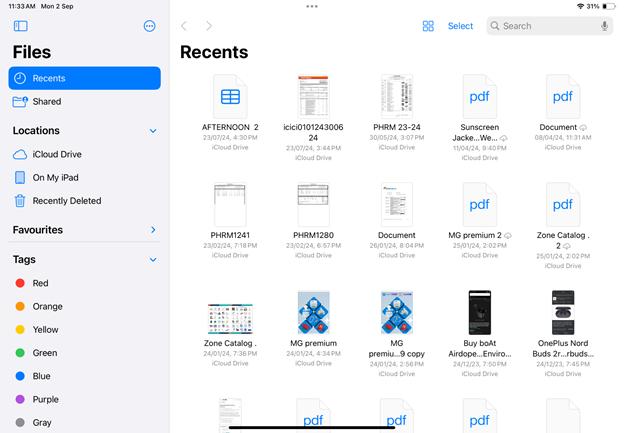624x433 pixels.
Task: Select Shared in the sidebar
Action: (84, 102)
